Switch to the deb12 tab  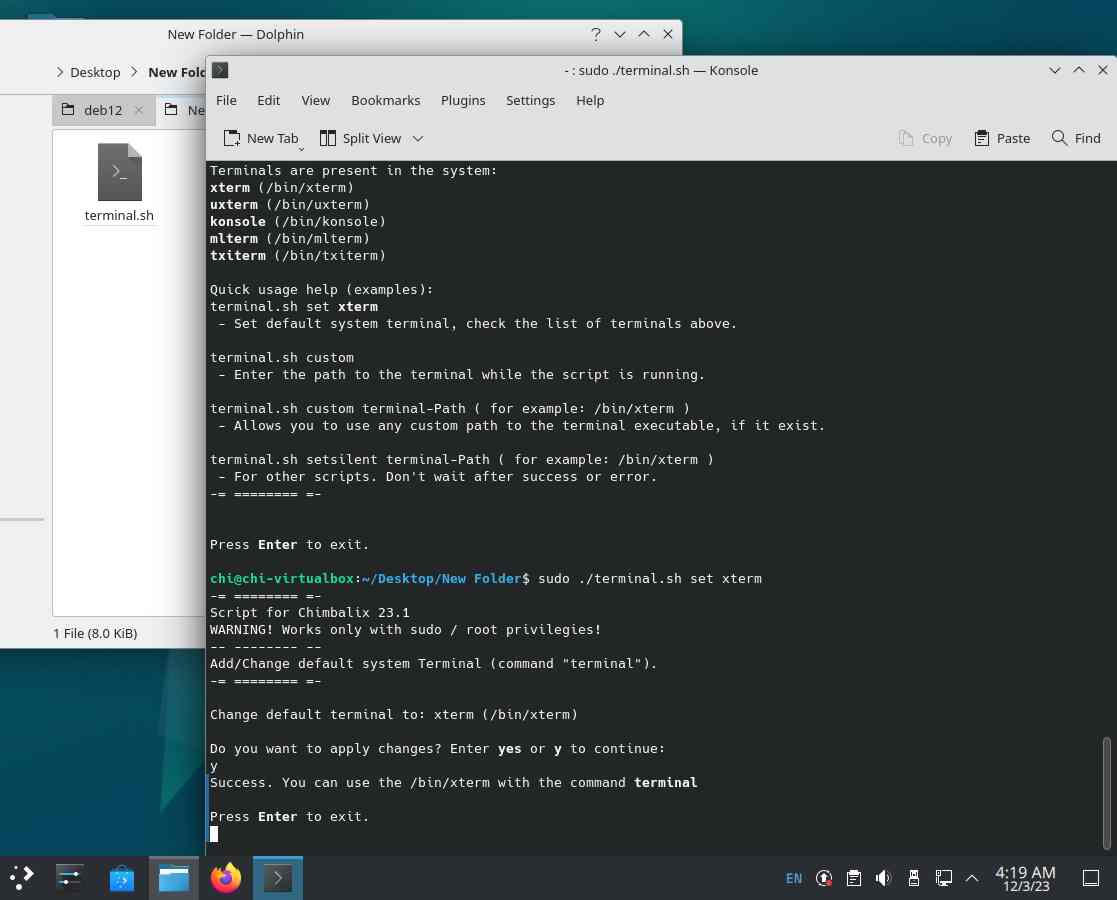tap(100, 110)
